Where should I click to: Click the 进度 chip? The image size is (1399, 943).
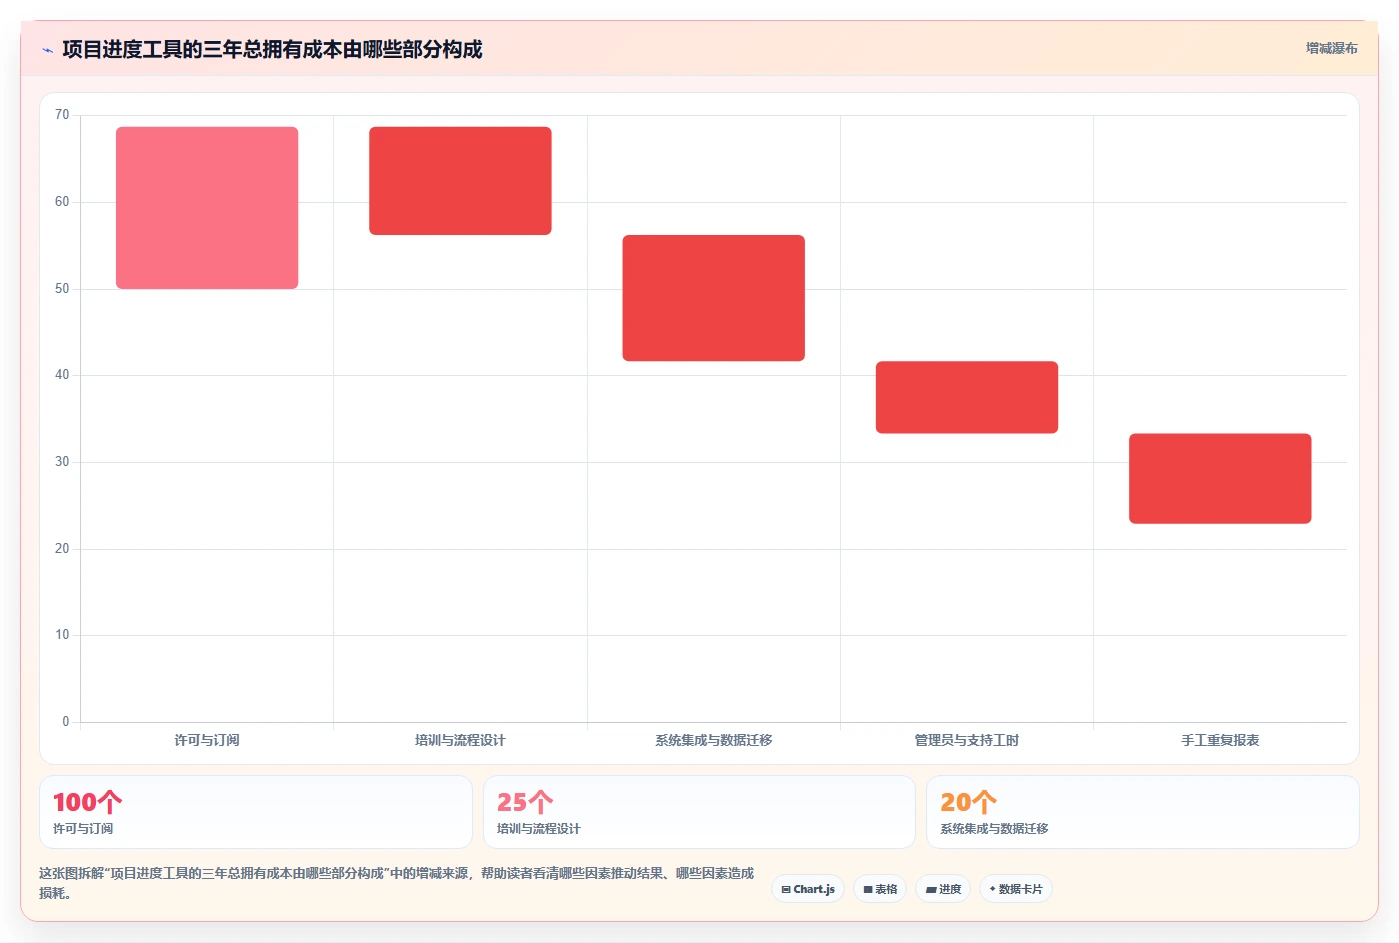tap(943, 889)
